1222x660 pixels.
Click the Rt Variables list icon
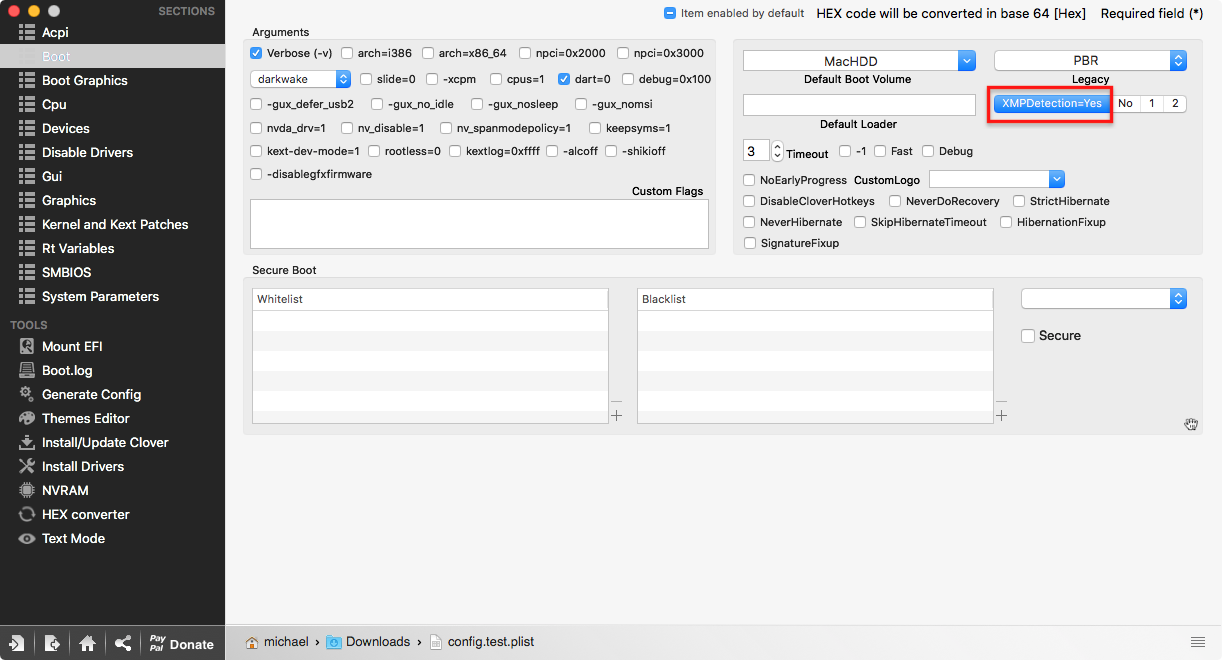26,248
